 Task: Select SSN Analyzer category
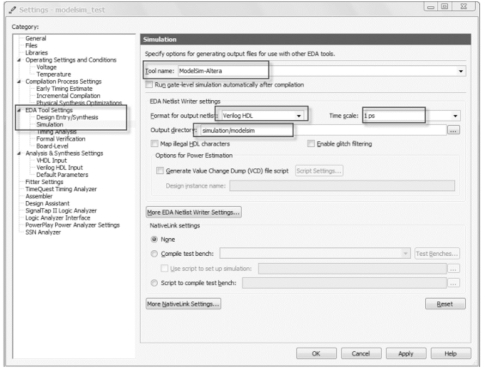(43, 232)
